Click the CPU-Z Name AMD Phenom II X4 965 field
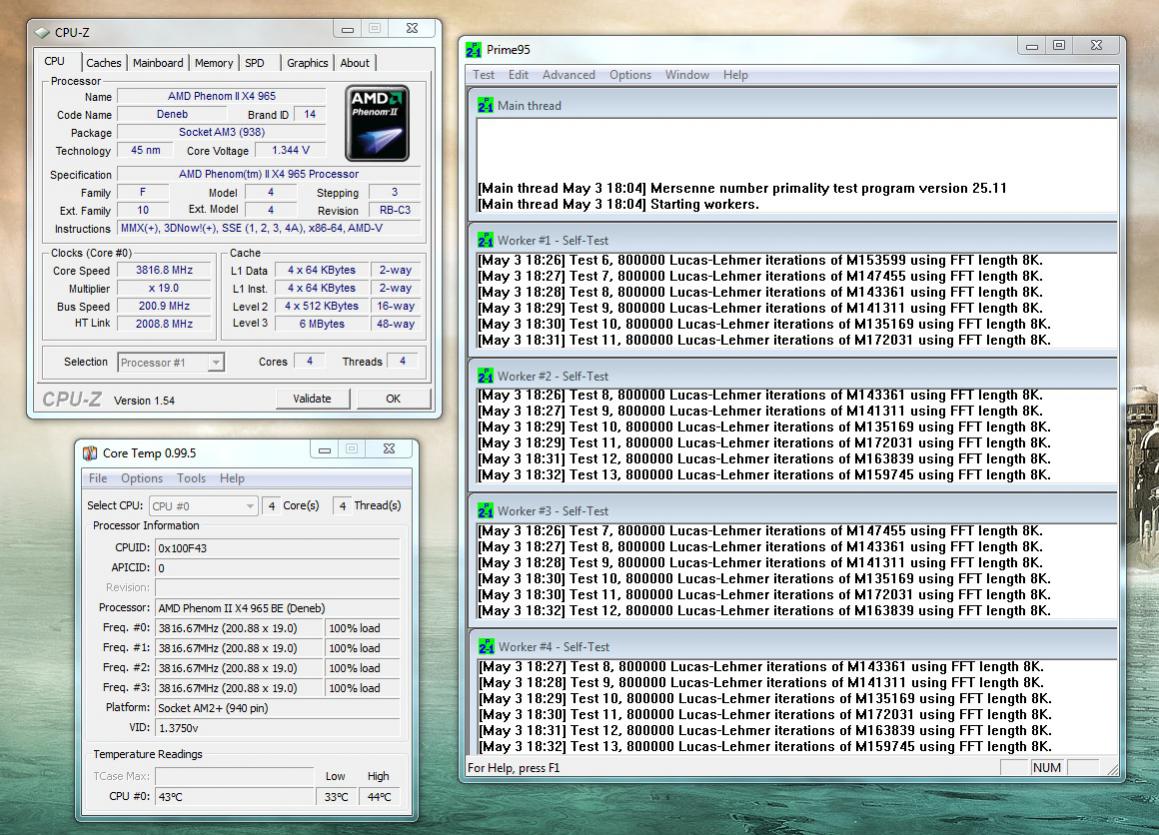 pos(222,96)
